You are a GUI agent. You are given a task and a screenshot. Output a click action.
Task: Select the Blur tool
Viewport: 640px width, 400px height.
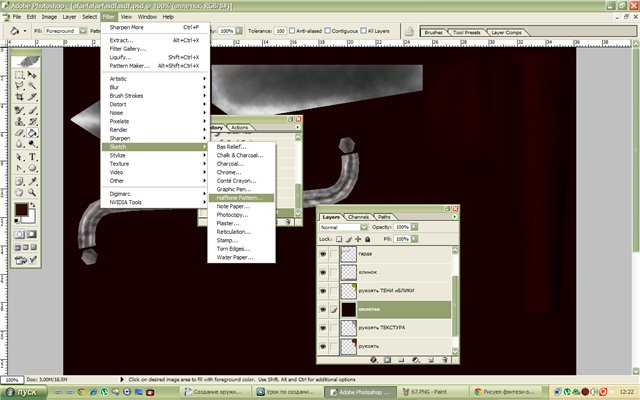tap(19, 144)
